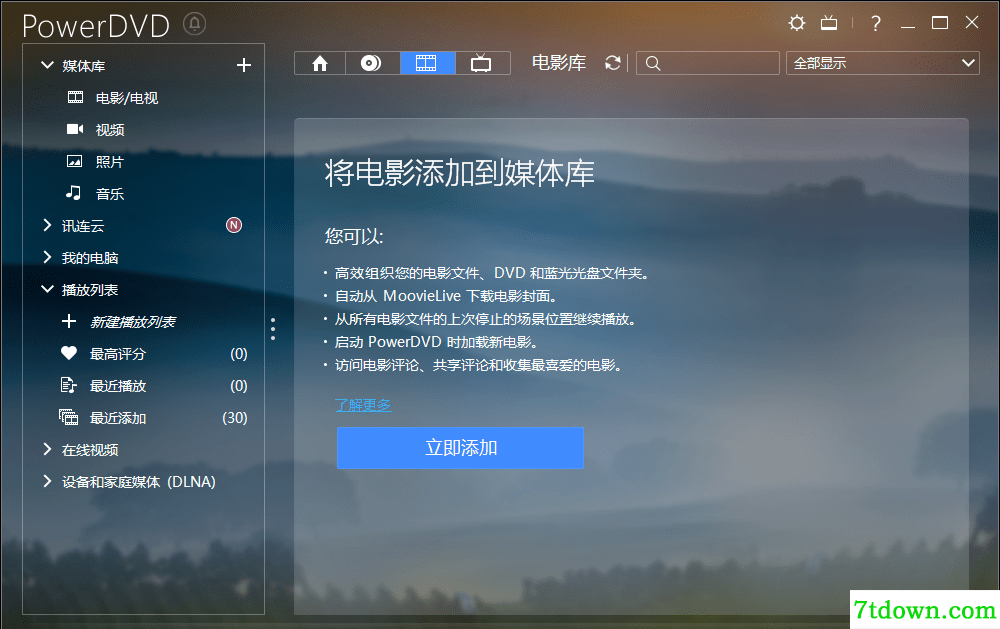Switch to the disc tab

coord(372,63)
